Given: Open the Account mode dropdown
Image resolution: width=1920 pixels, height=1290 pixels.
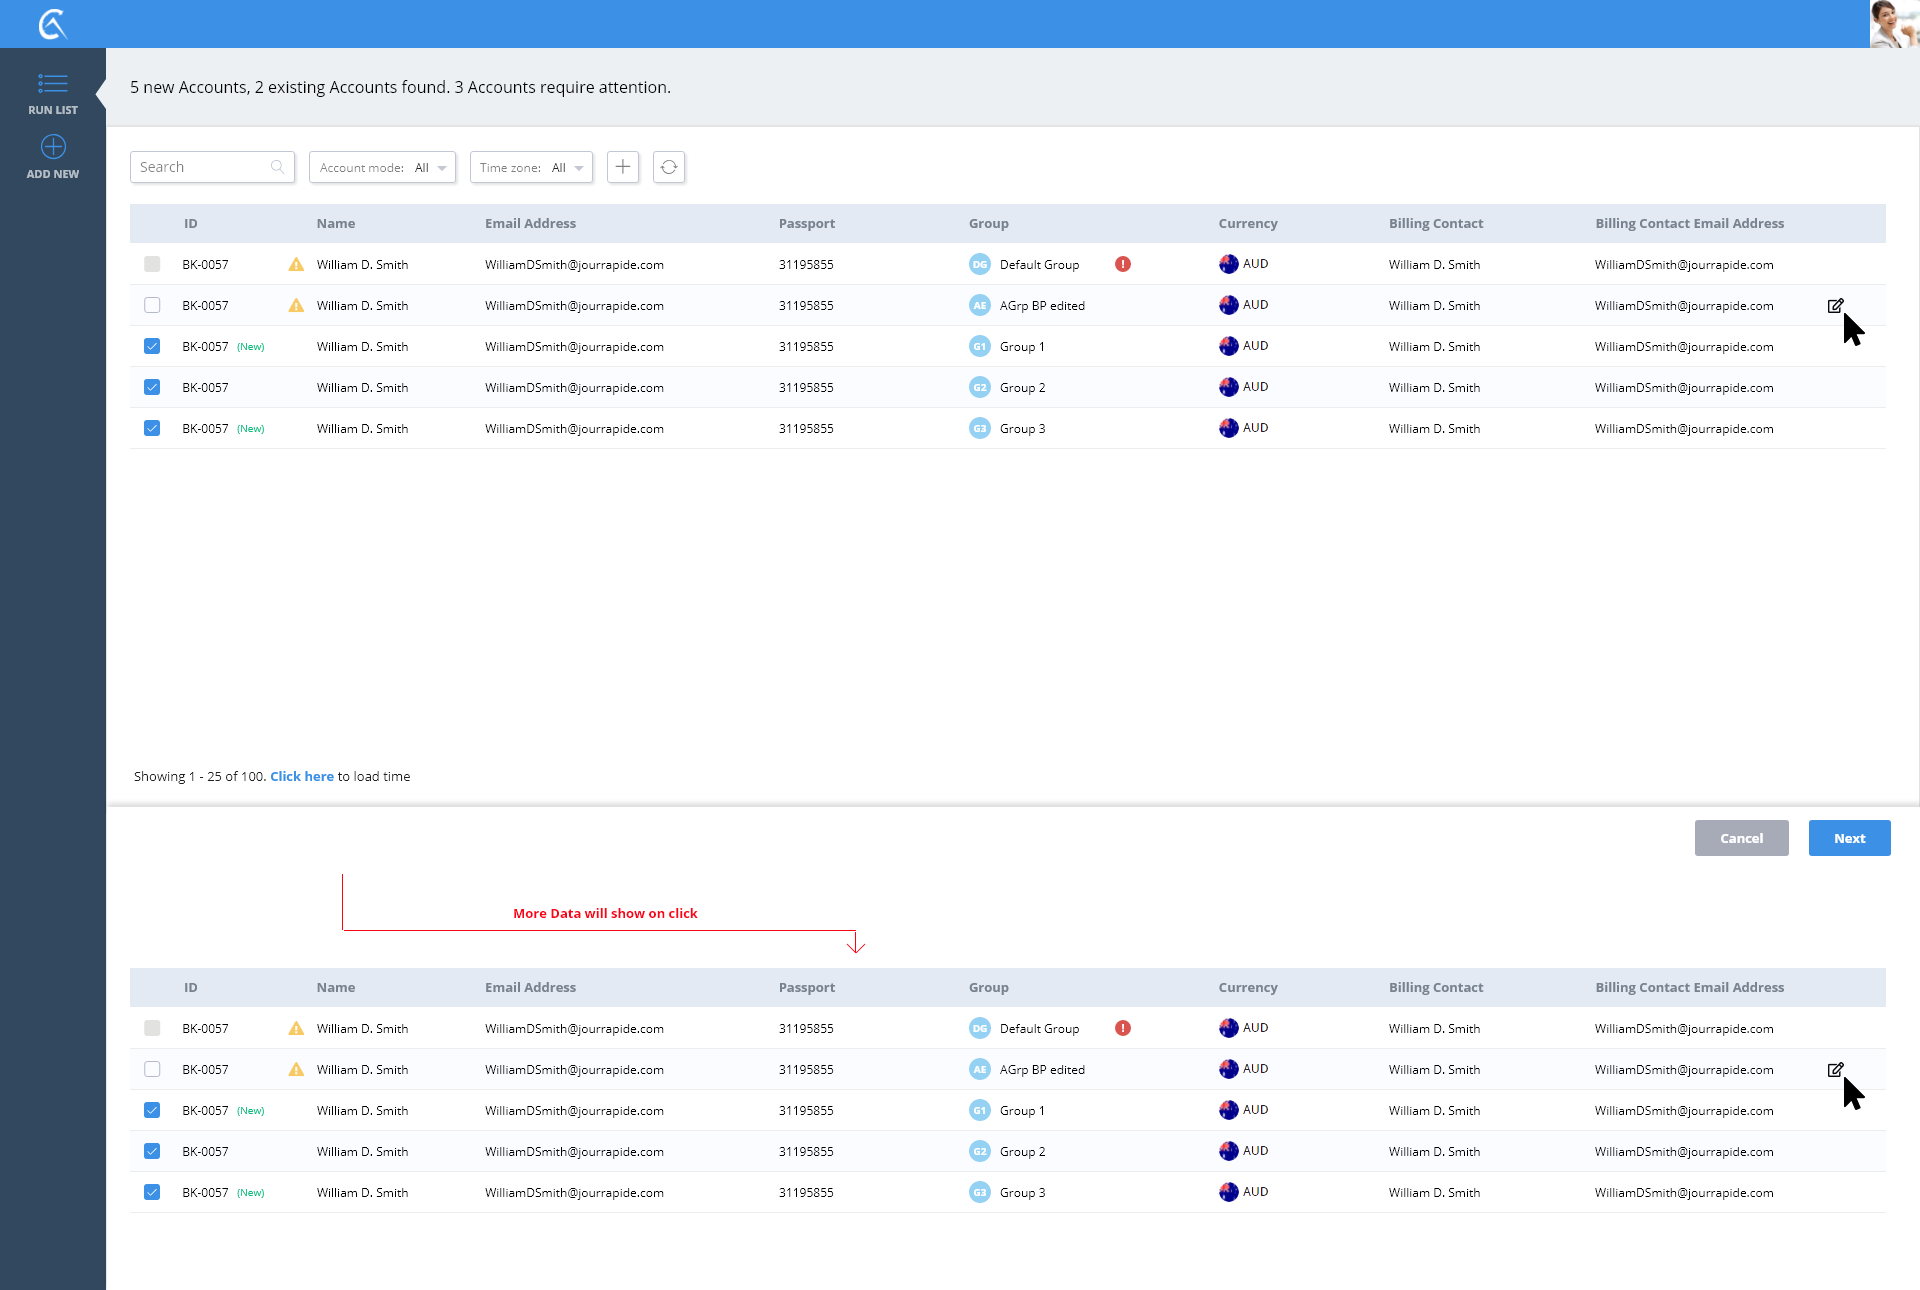Looking at the screenshot, I should [x=382, y=167].
